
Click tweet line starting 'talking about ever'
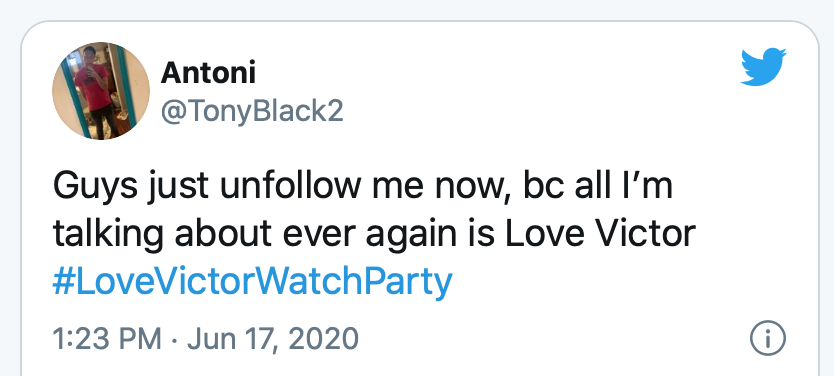(x=374, y=236)
